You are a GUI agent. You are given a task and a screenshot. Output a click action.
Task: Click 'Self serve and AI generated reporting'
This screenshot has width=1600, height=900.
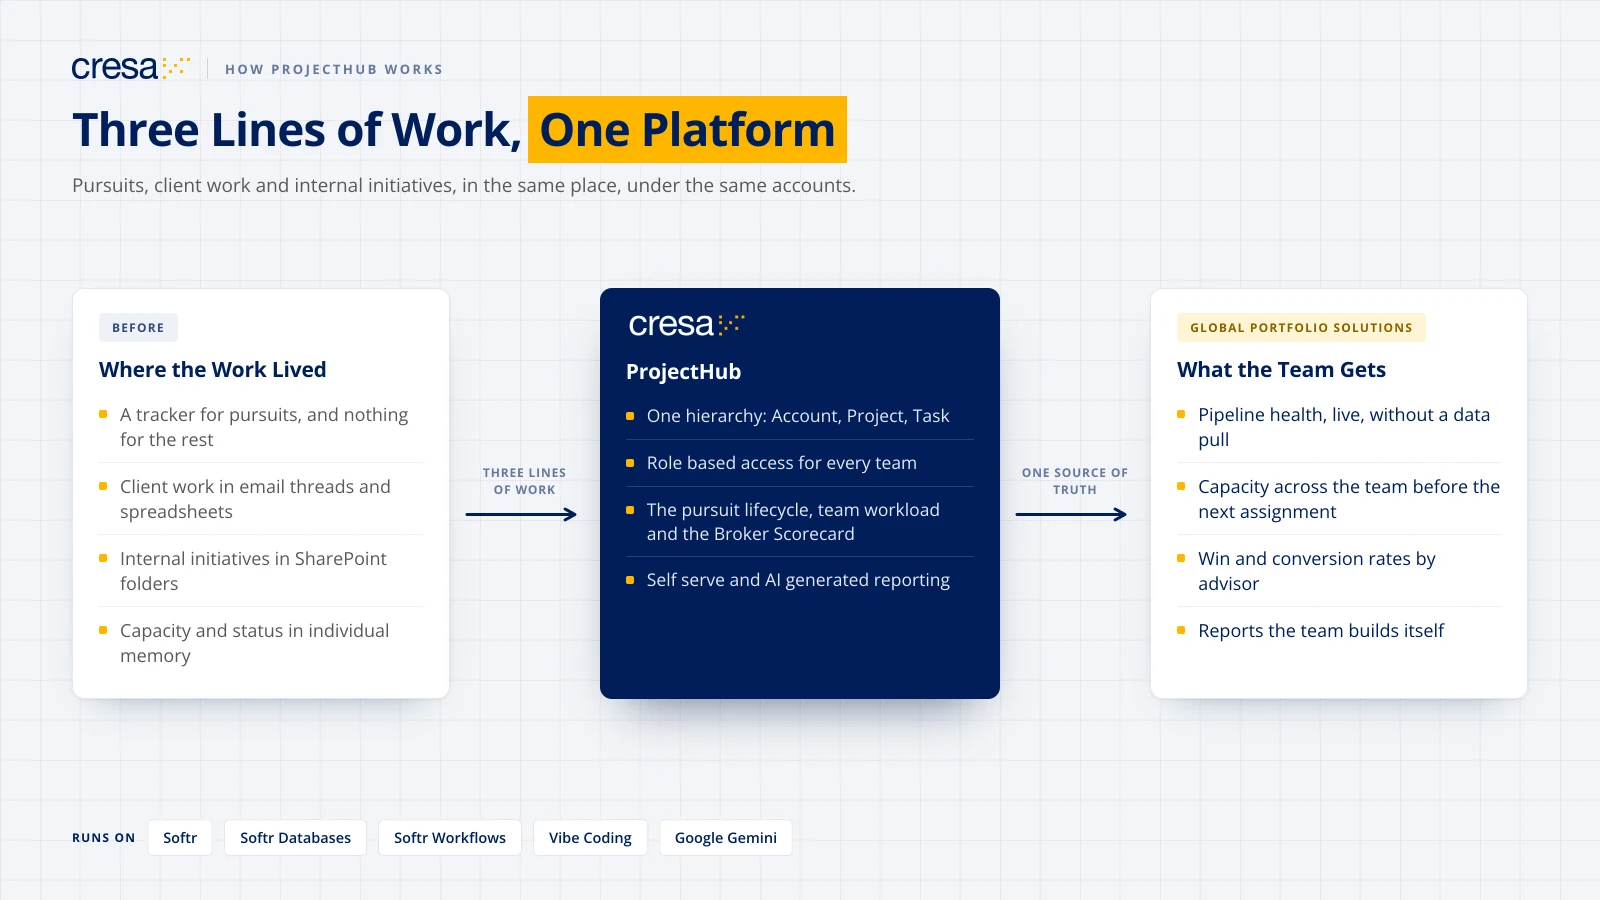click(x=798, y=580)
